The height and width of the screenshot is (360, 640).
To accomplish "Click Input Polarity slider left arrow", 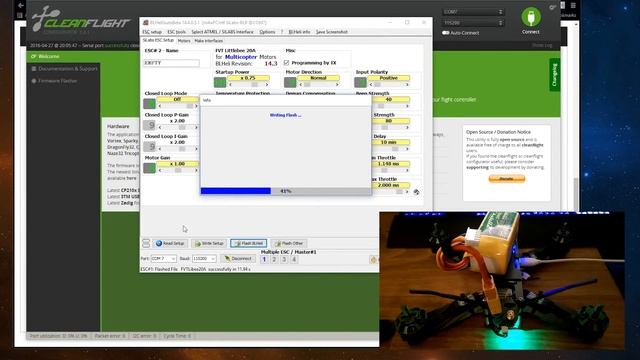I will [x=371, y=84].
